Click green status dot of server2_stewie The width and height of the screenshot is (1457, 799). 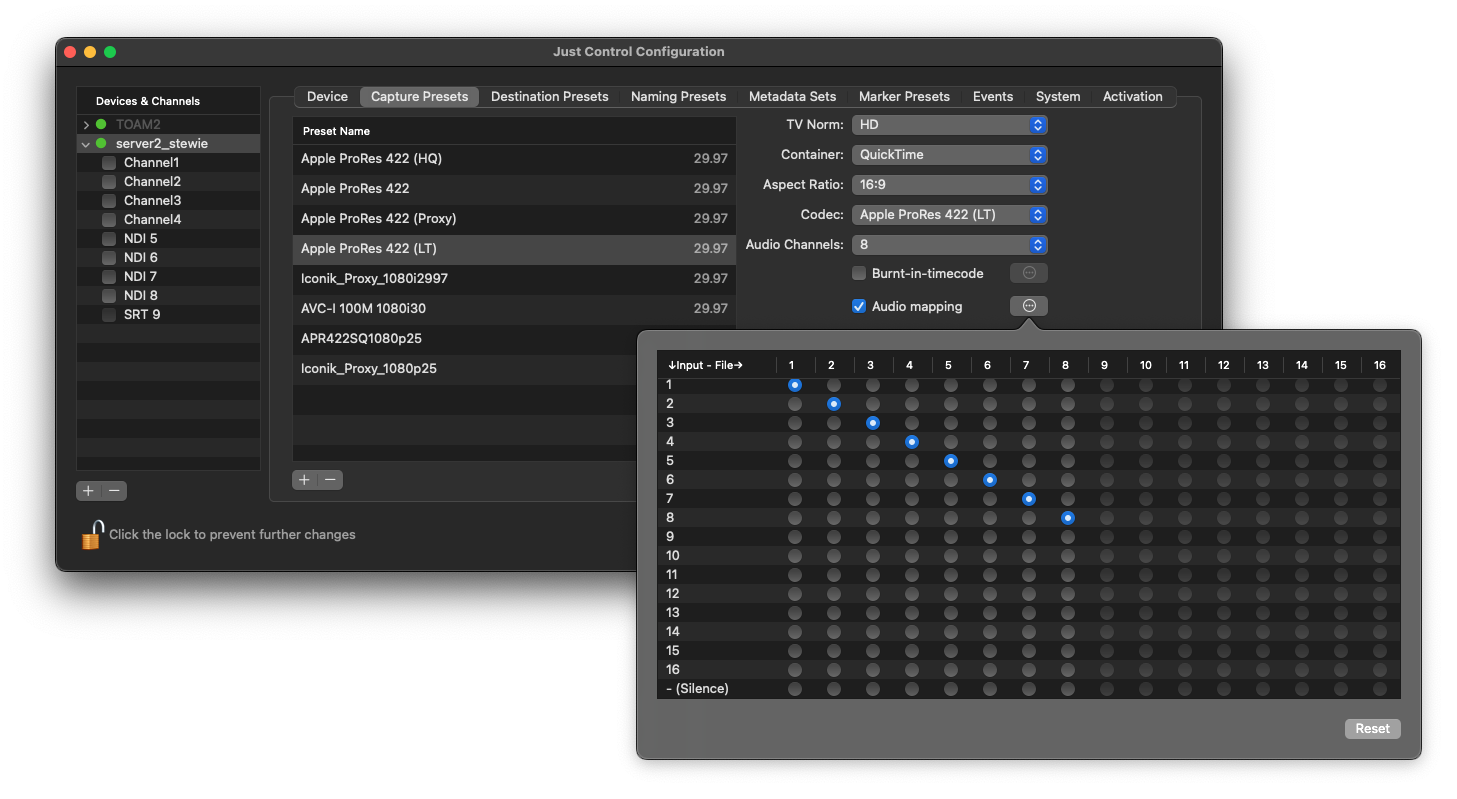[101, 144]
